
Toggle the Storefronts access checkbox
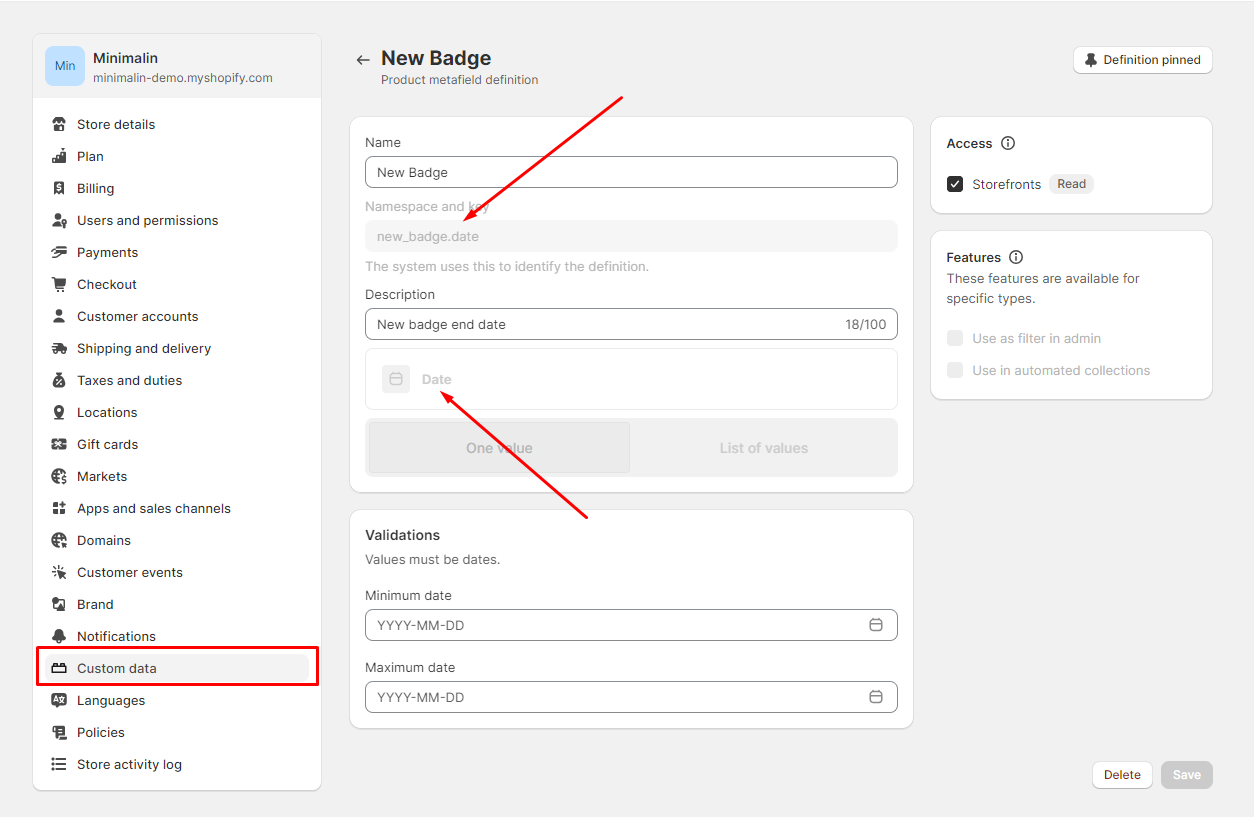coord(955,184)
